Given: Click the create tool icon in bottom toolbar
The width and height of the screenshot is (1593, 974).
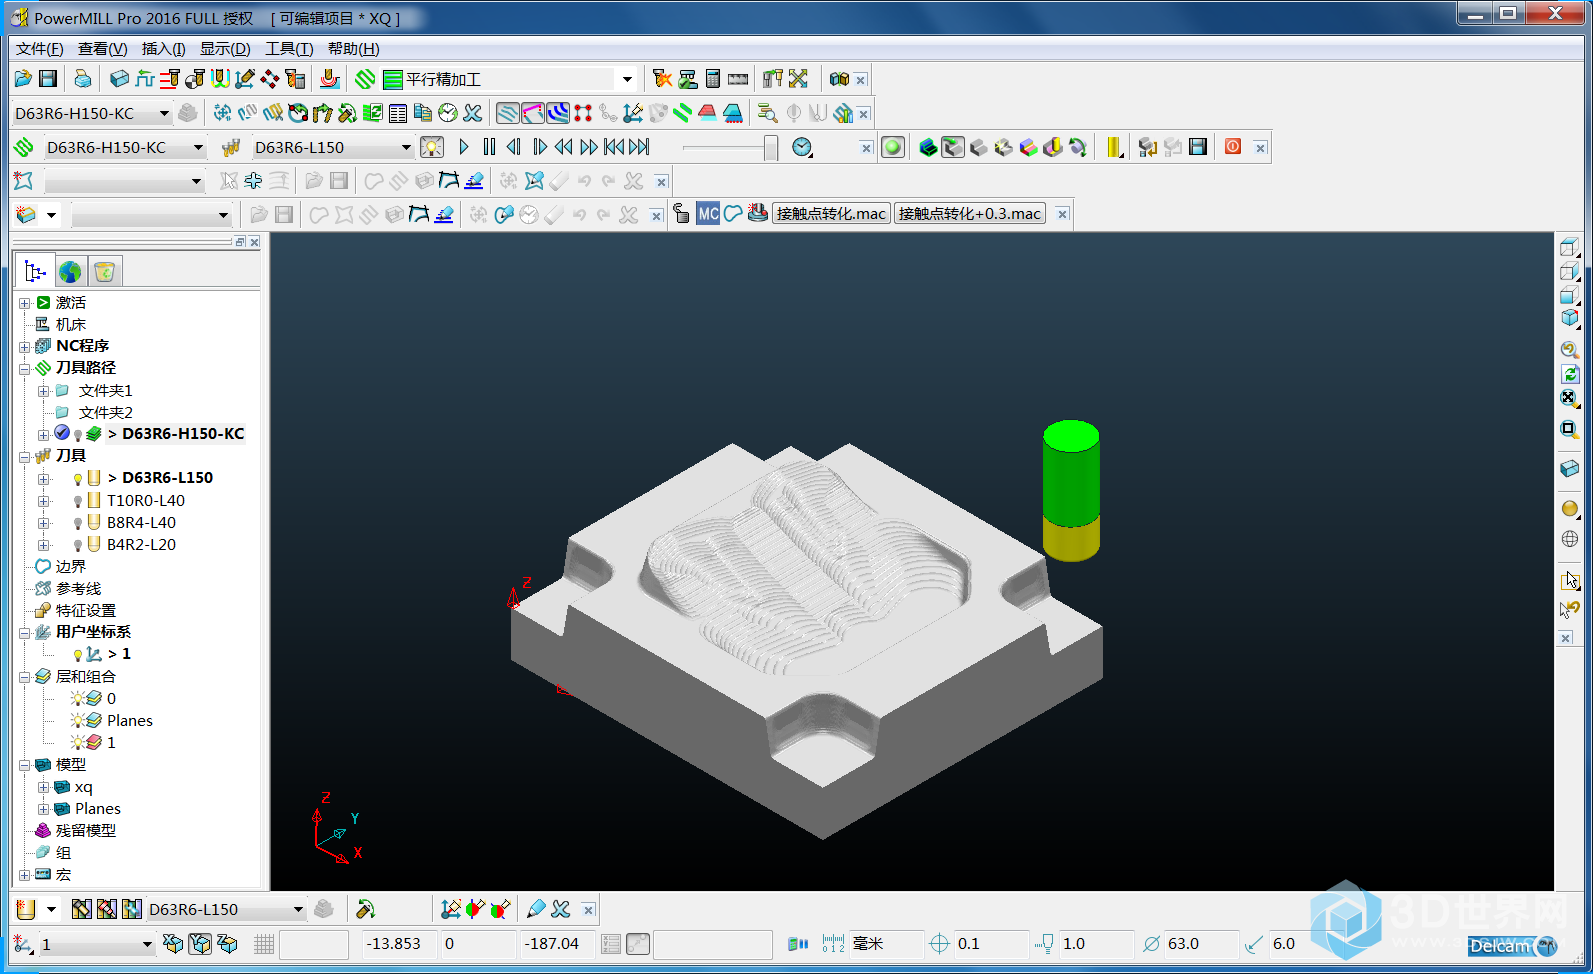Looking at the screenshot, I should (x=26, y=909).
